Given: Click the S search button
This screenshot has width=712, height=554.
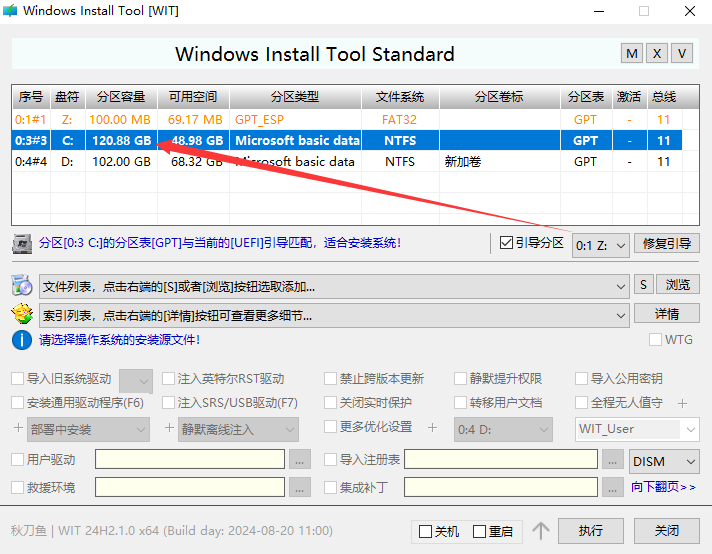Looking at the screenshot, I should point(643,285).
